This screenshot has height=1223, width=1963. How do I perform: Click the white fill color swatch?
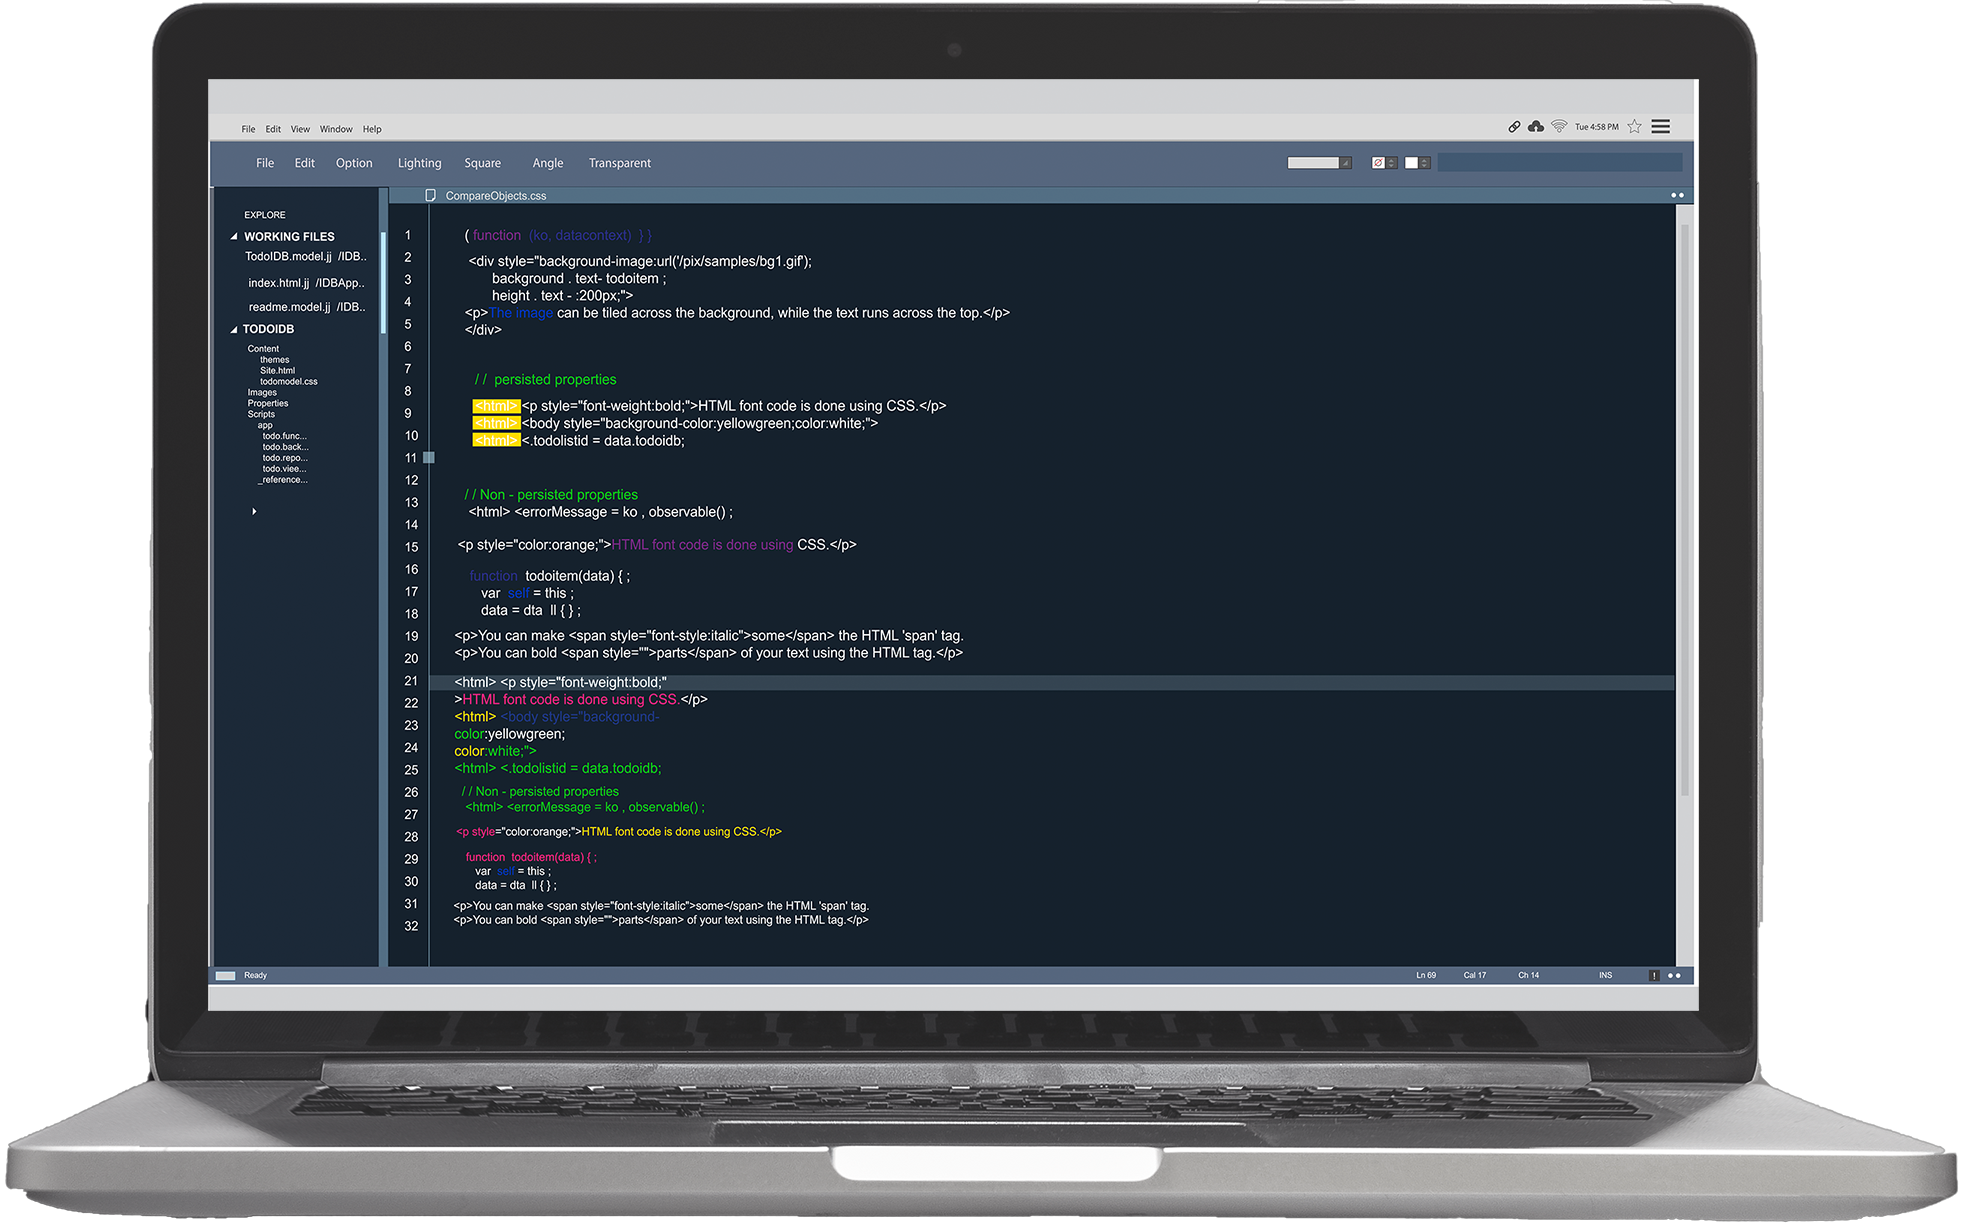coord(1411,163)
